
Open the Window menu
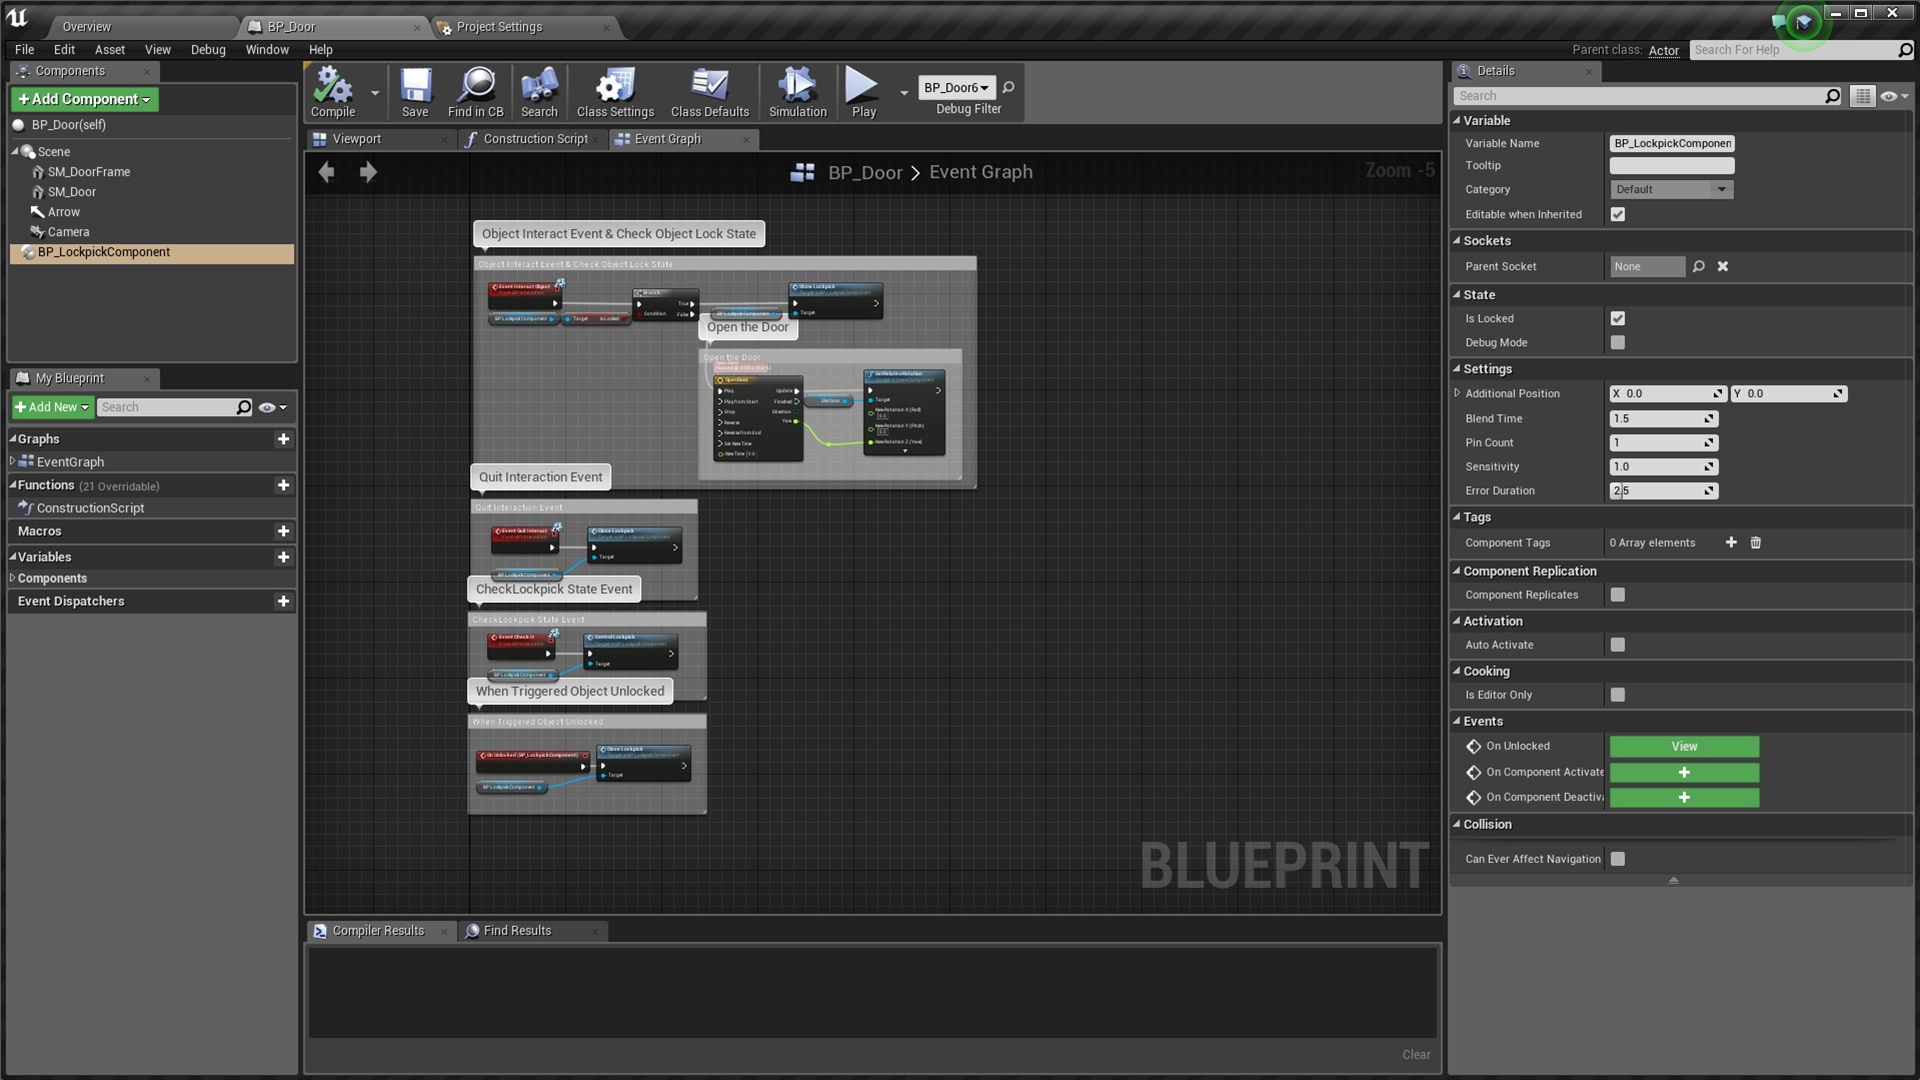point(266,49)
